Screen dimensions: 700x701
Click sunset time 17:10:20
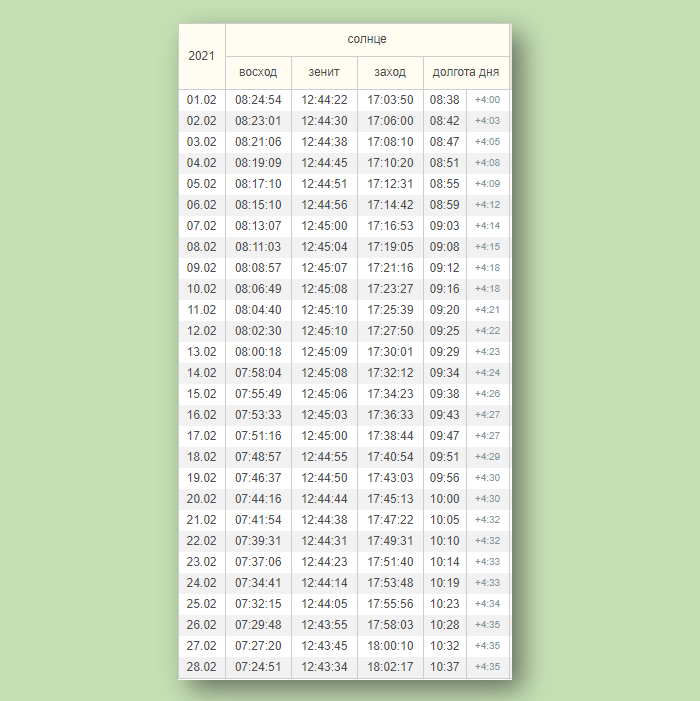coord(390,163)
